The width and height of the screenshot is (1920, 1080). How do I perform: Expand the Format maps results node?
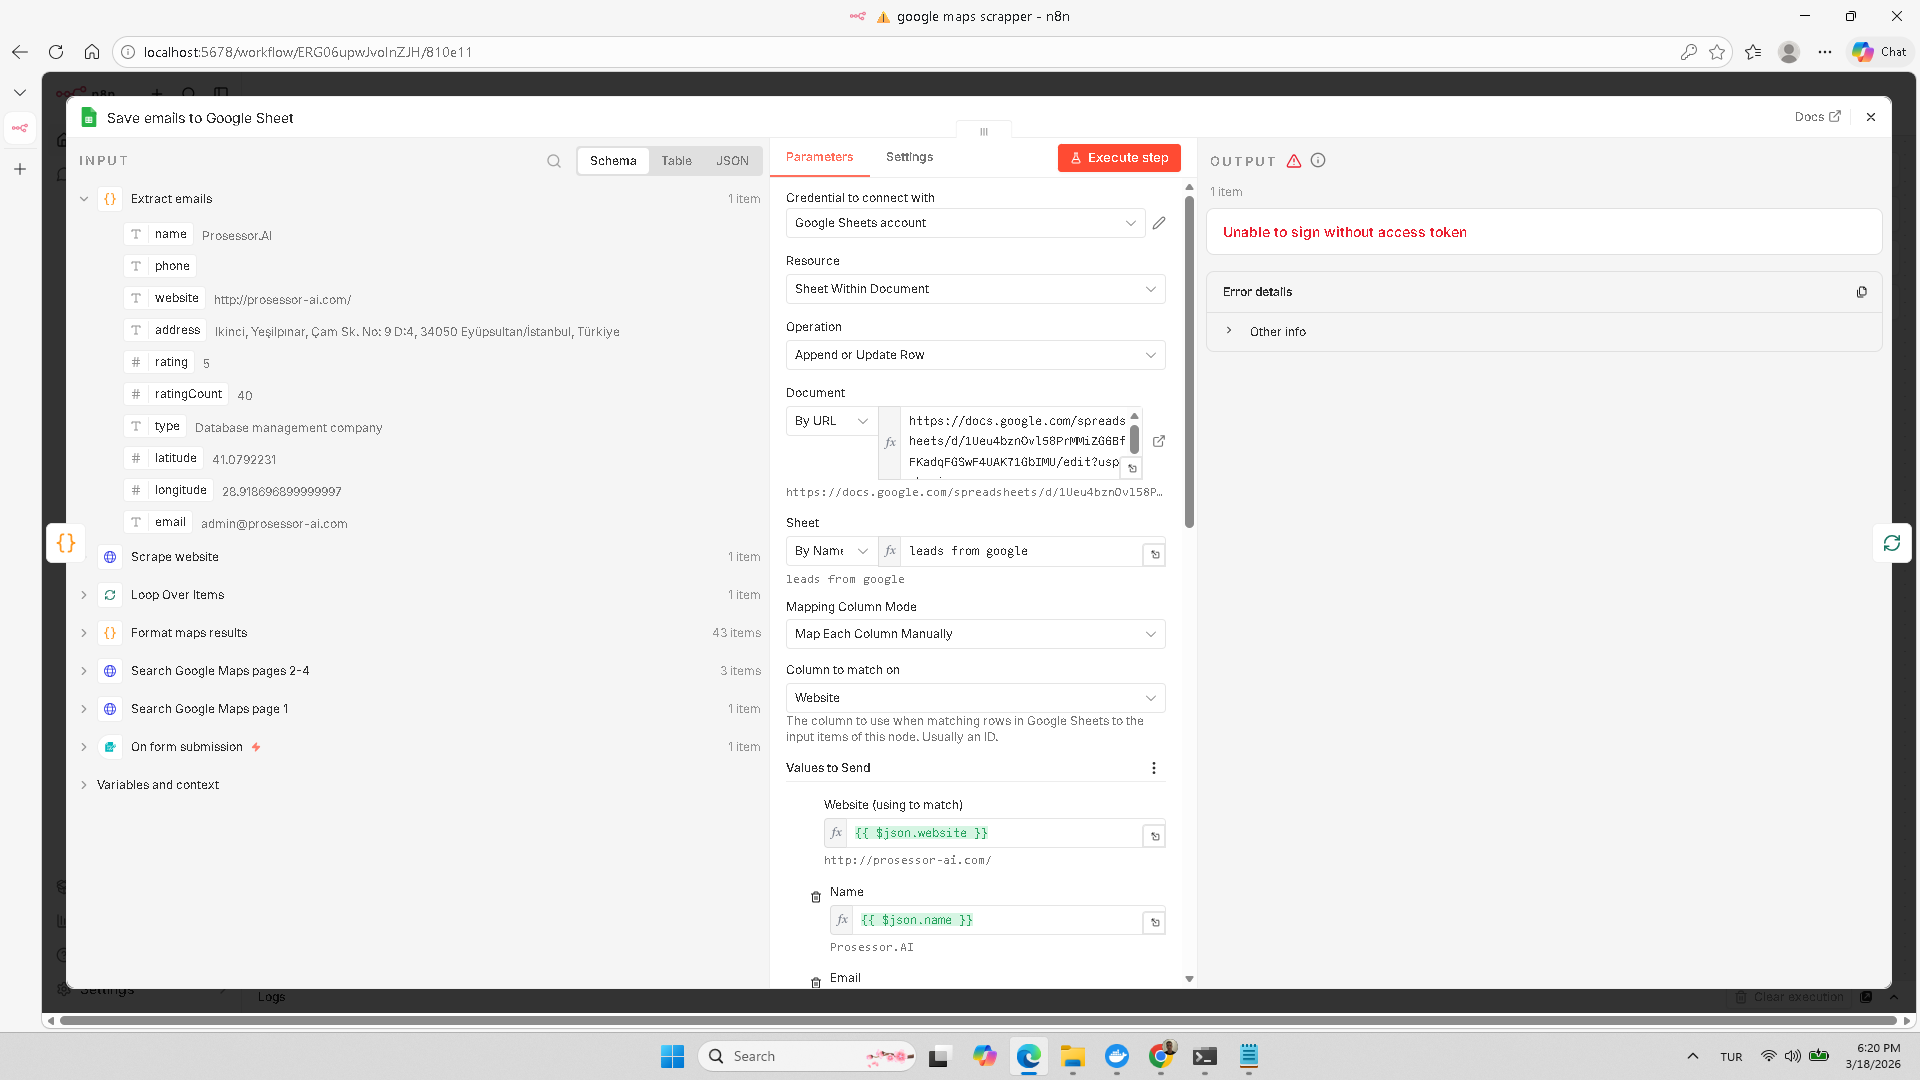click(x=84, y=633)
